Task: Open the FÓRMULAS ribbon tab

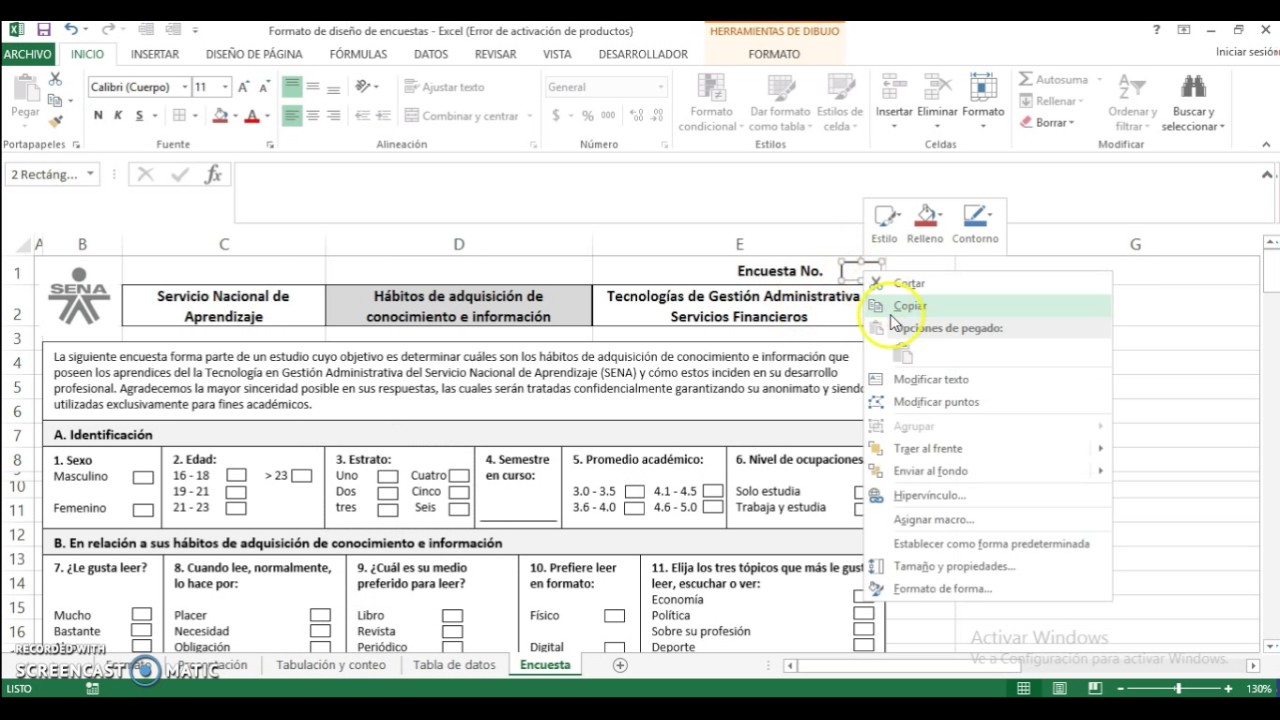Action: click(358, 54)
